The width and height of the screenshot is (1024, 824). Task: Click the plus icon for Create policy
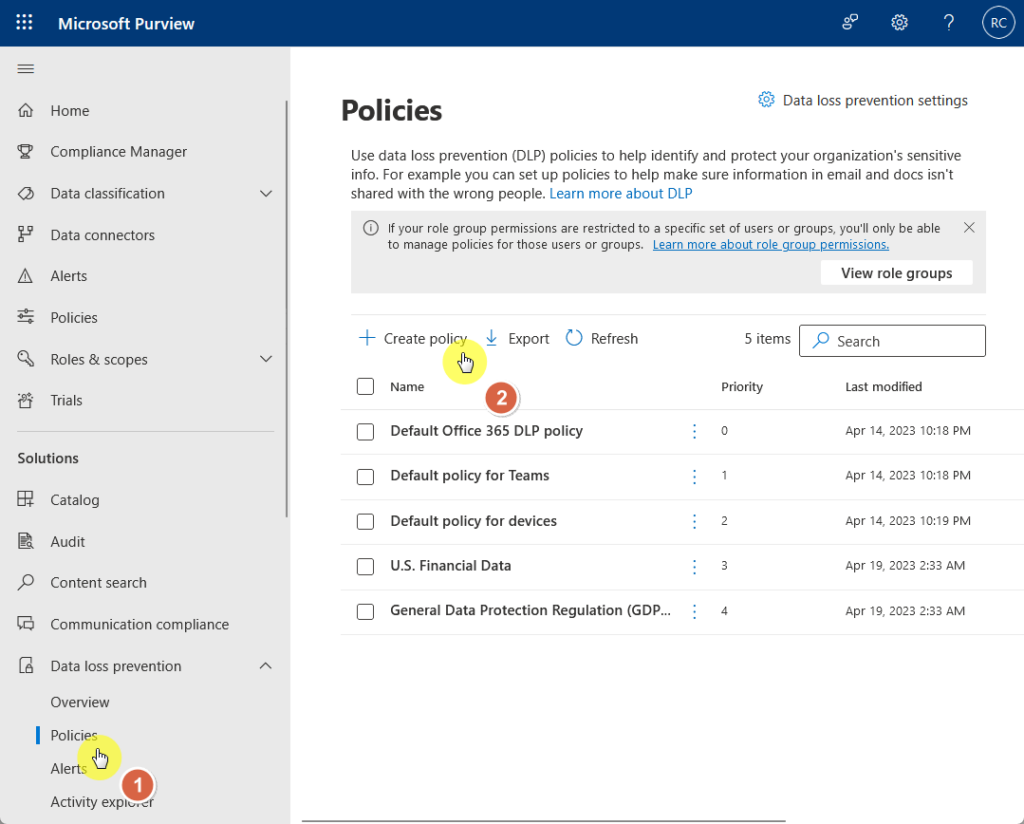click(x=367, y=338)
